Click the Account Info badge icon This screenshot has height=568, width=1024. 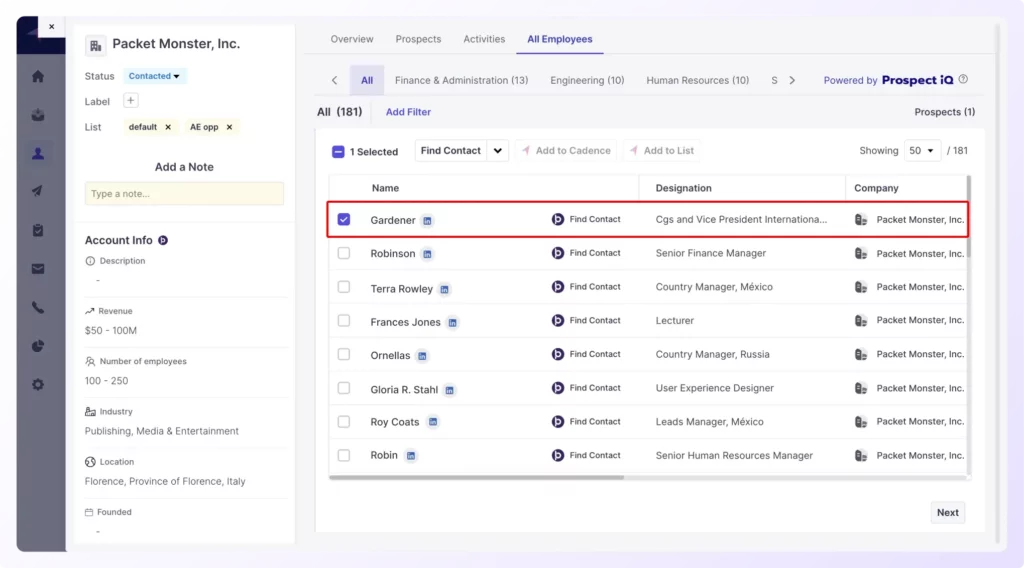point(163,240)
